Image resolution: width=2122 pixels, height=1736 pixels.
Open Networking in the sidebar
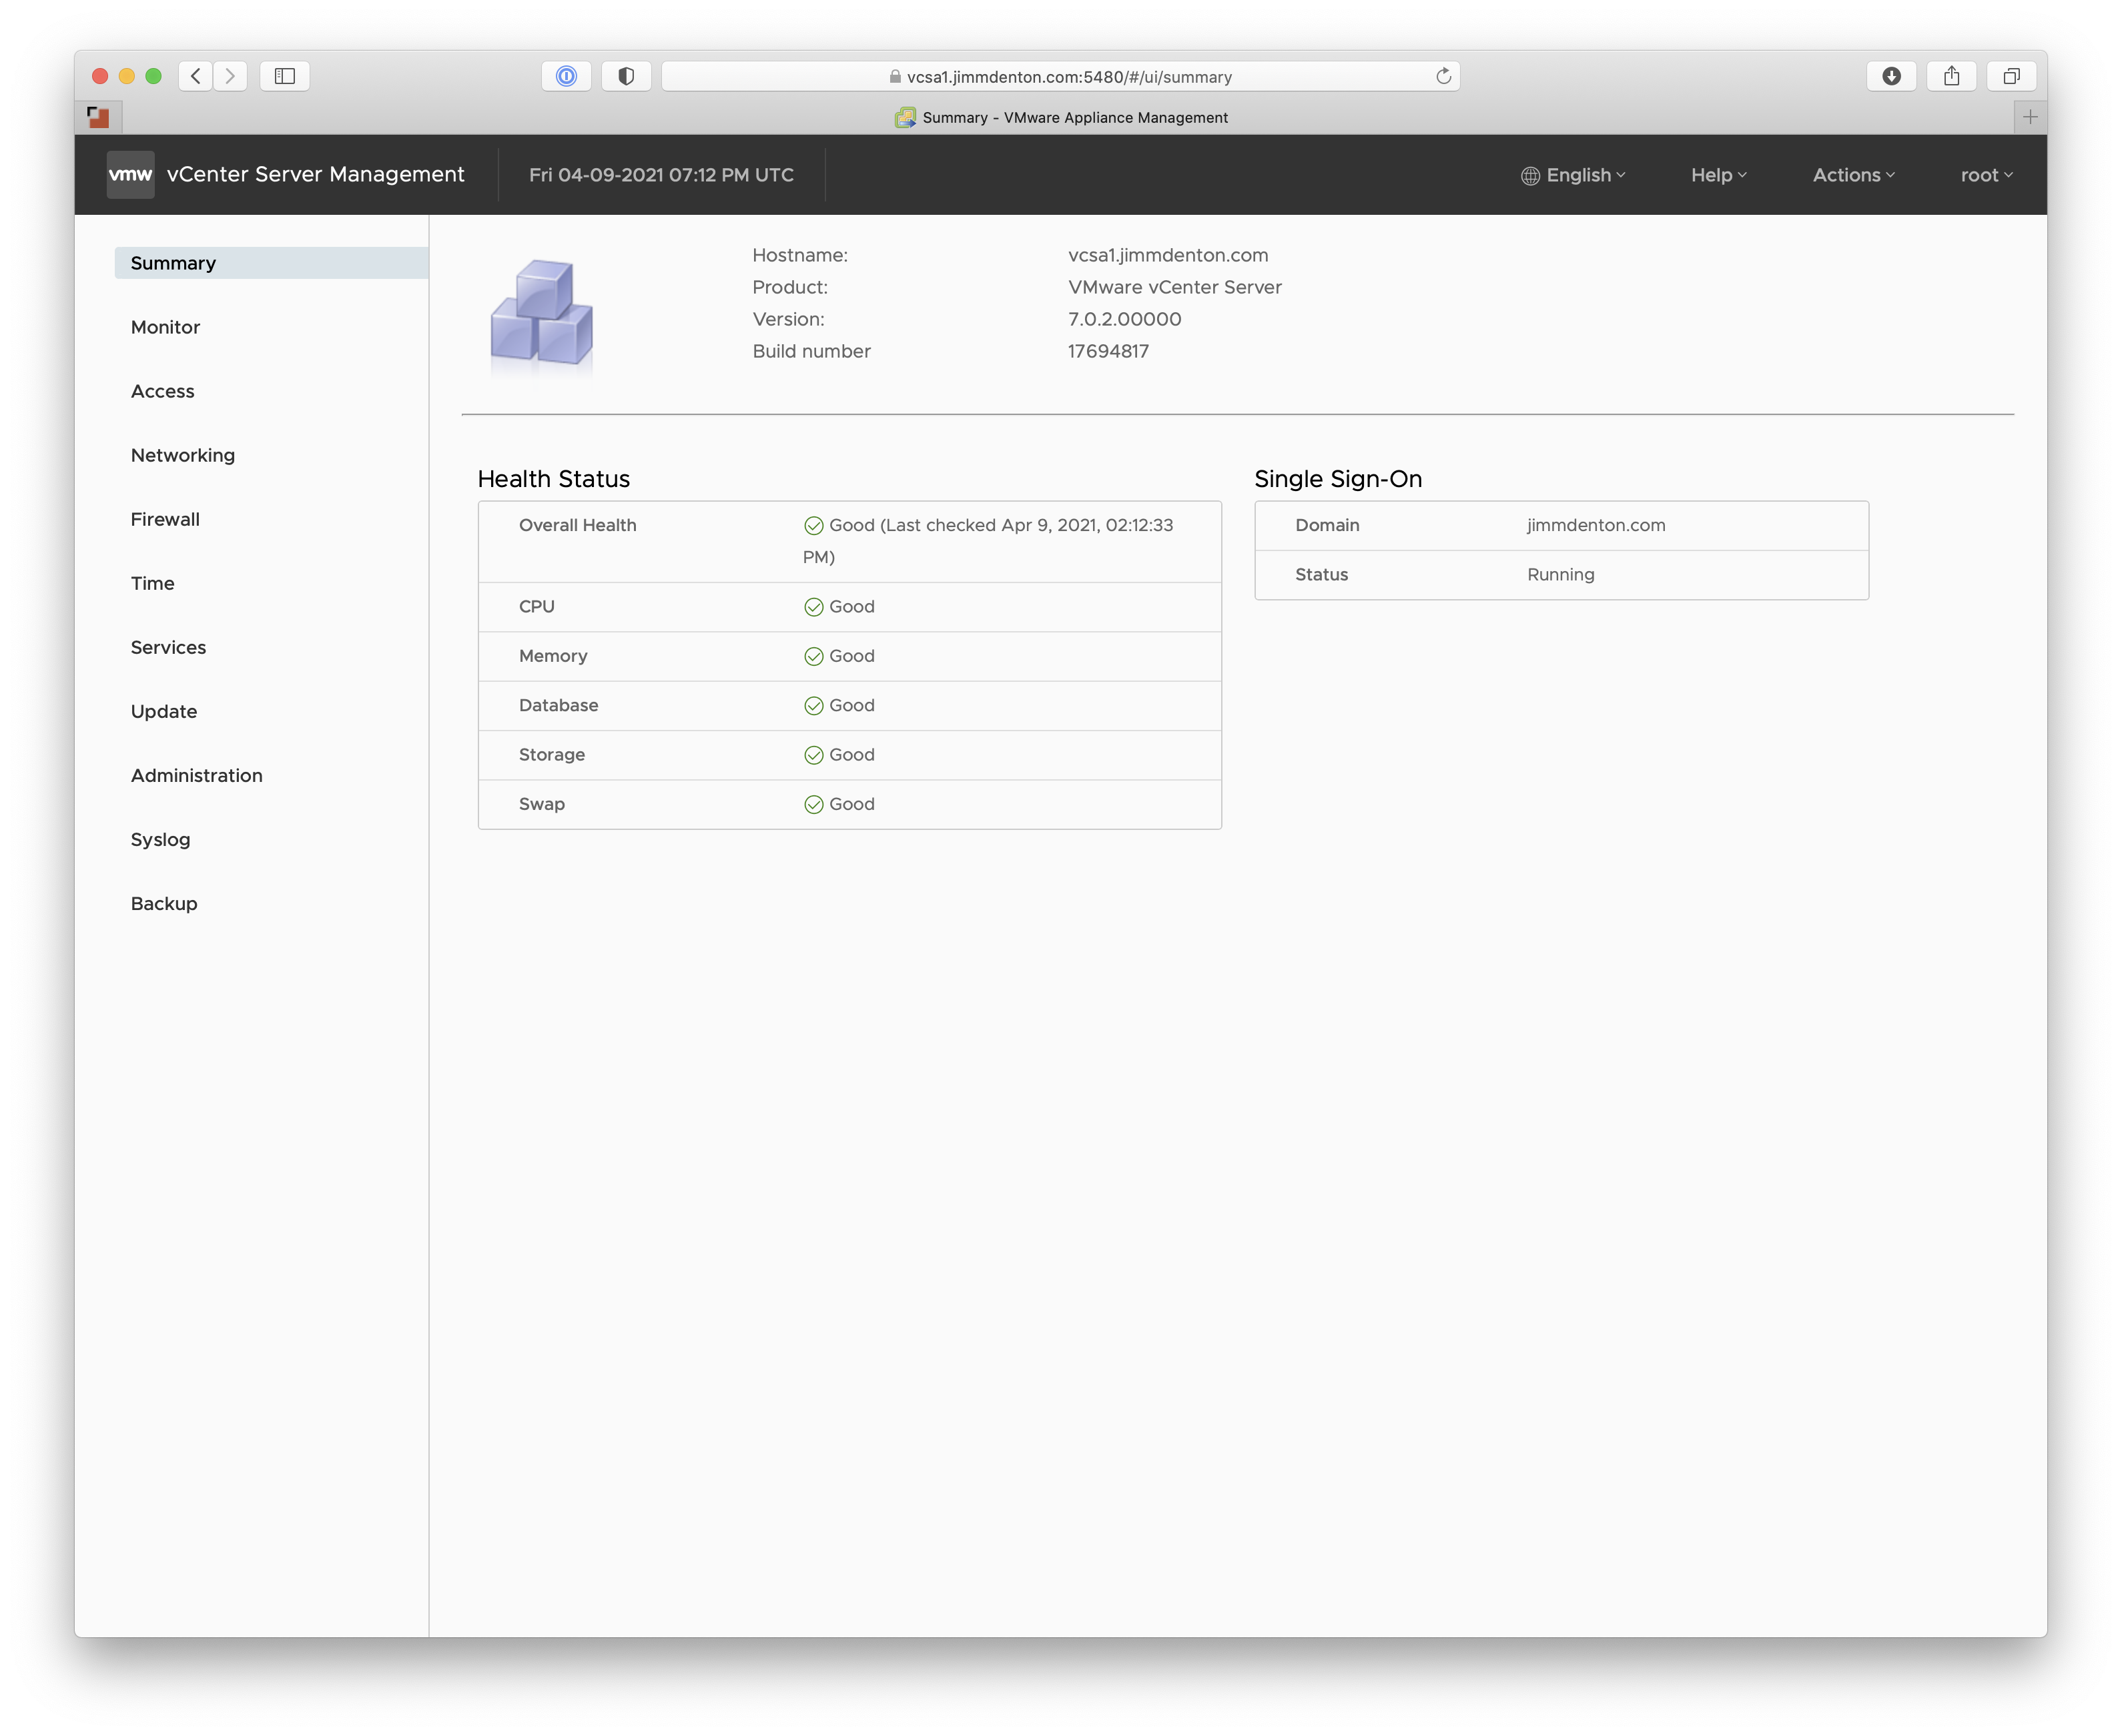pos(183,455)
